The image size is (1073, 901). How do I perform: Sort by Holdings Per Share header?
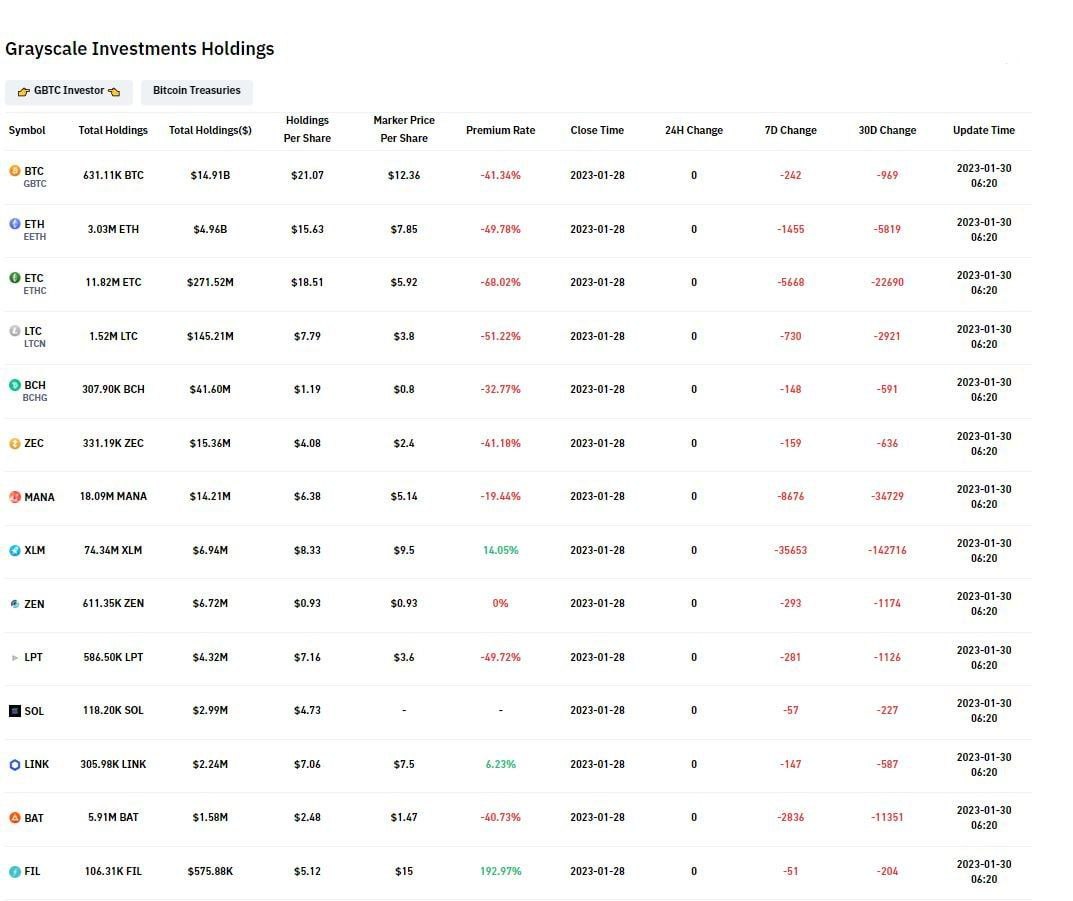point(307,129)
